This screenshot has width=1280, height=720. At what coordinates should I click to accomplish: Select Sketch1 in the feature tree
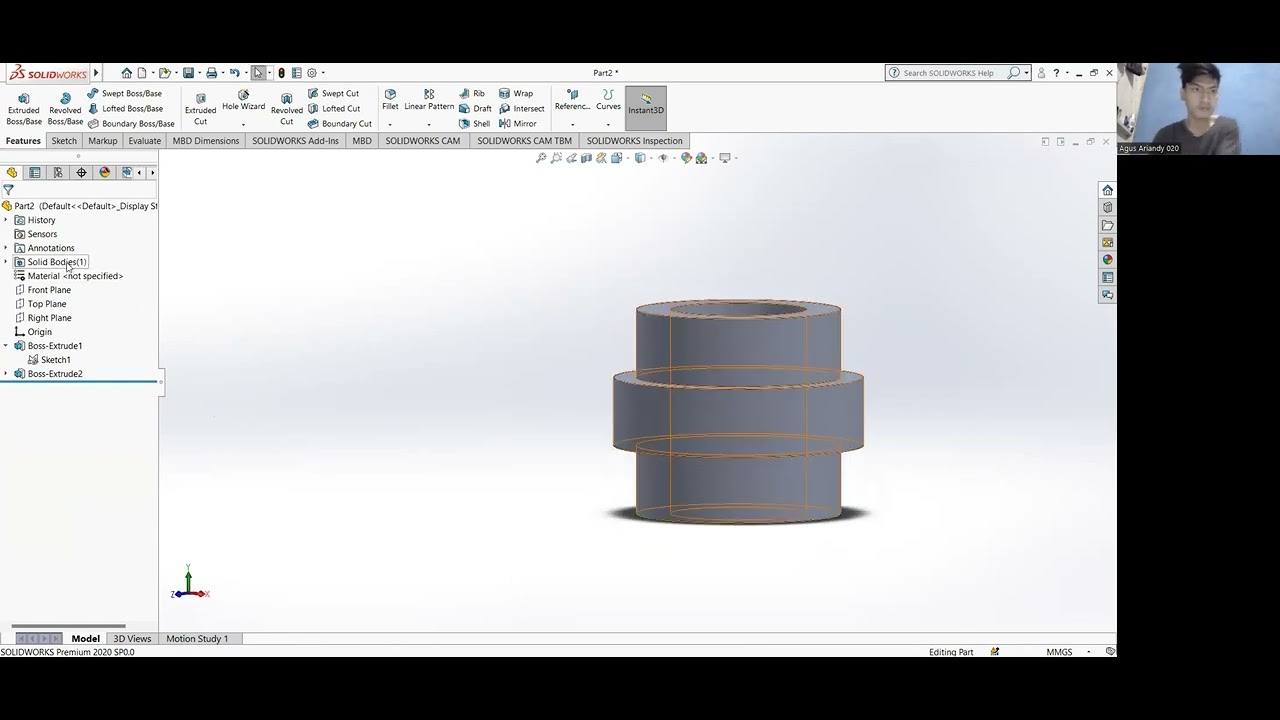click(x=56, y=360)
